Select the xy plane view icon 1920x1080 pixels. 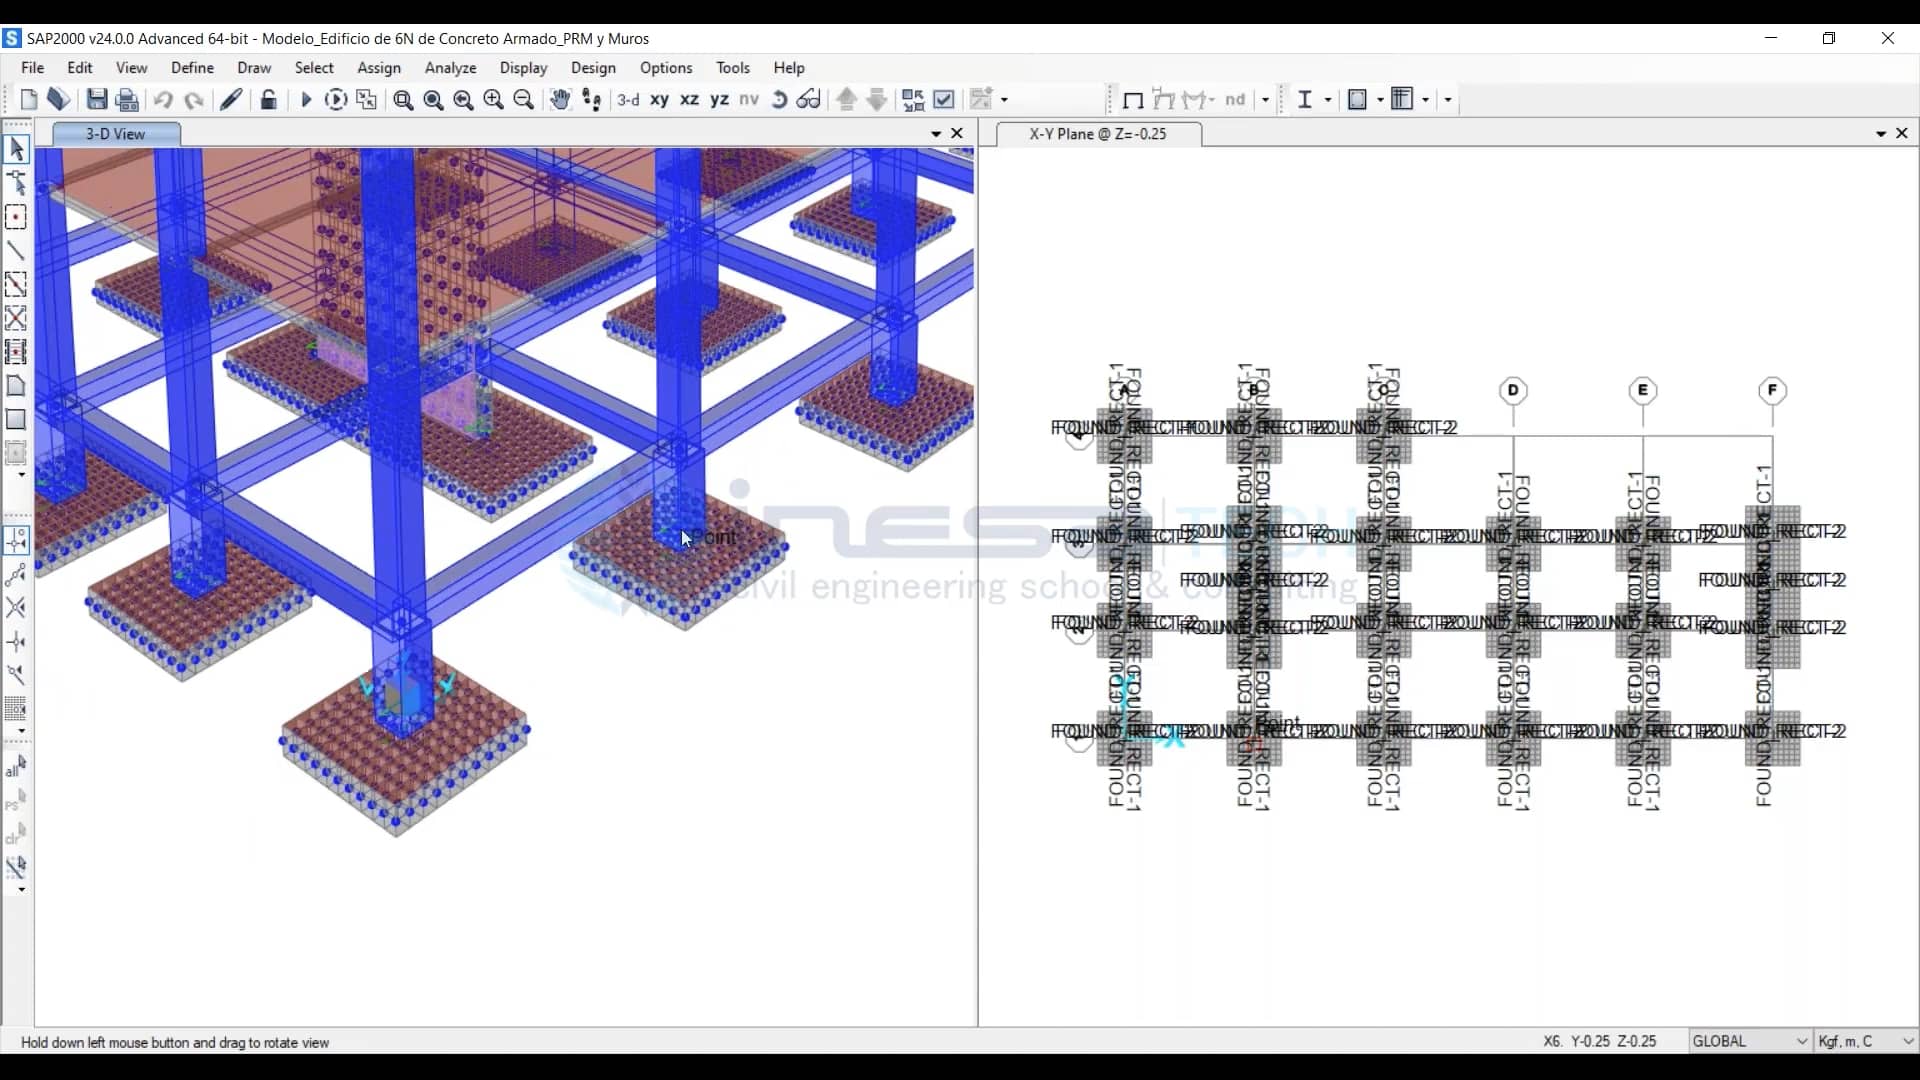tap(659, 99)
